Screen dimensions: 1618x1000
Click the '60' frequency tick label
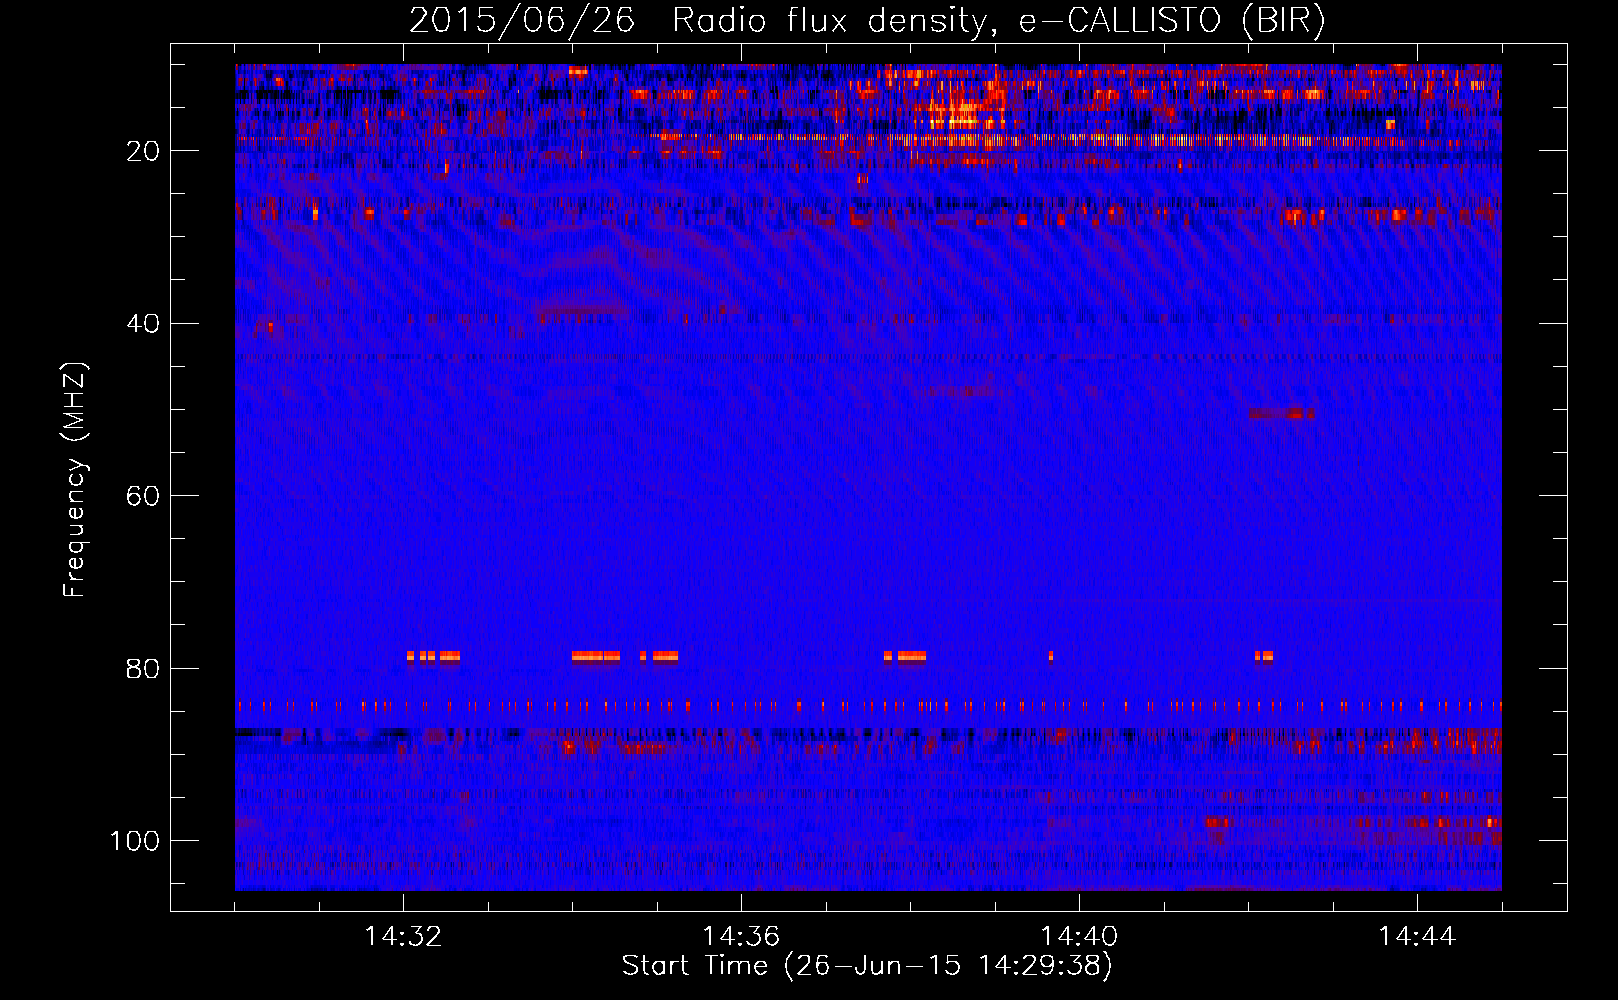point(143,496)
